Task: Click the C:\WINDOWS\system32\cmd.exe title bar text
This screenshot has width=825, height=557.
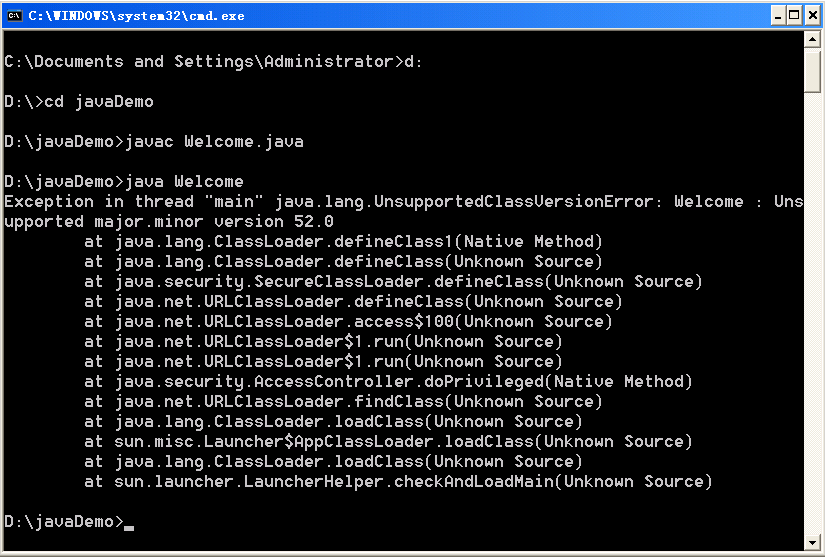Action: (136, 16)
